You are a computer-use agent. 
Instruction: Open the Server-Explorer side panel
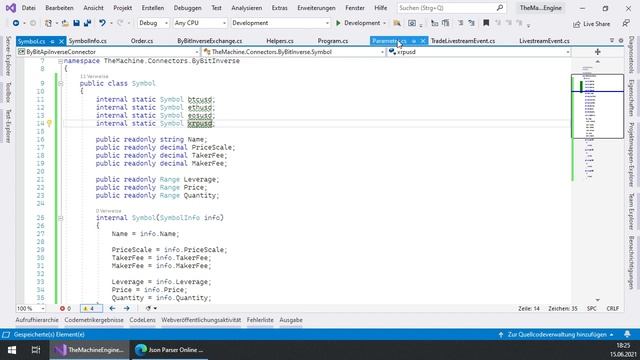click(8, 56)
